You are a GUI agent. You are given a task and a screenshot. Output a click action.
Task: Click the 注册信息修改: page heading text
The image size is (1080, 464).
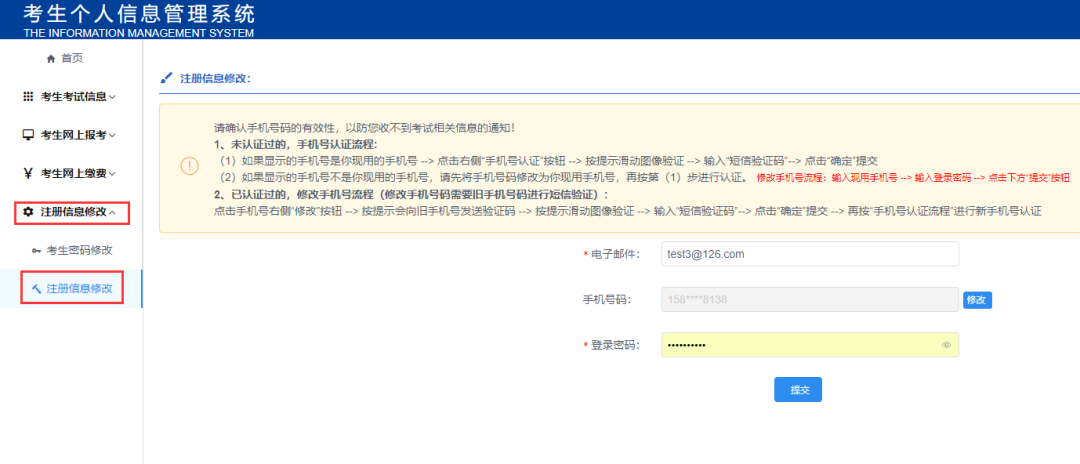216,78
